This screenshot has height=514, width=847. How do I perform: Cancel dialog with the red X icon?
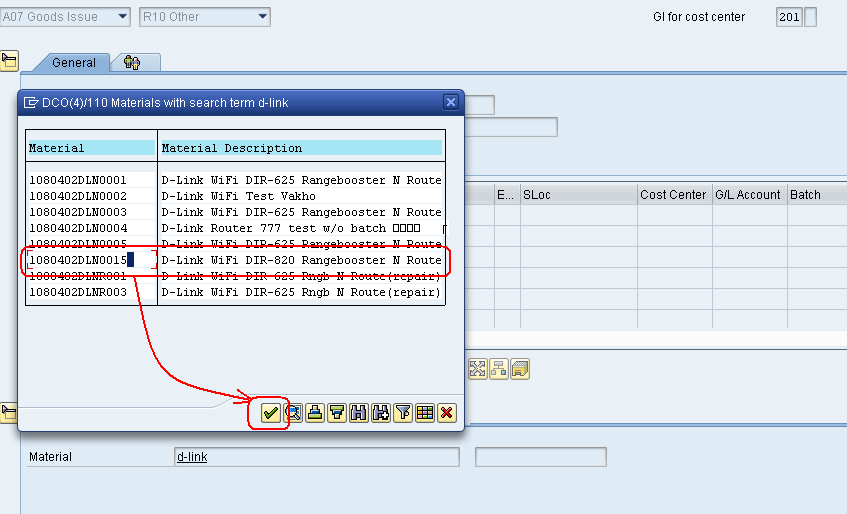click(446, 413)
